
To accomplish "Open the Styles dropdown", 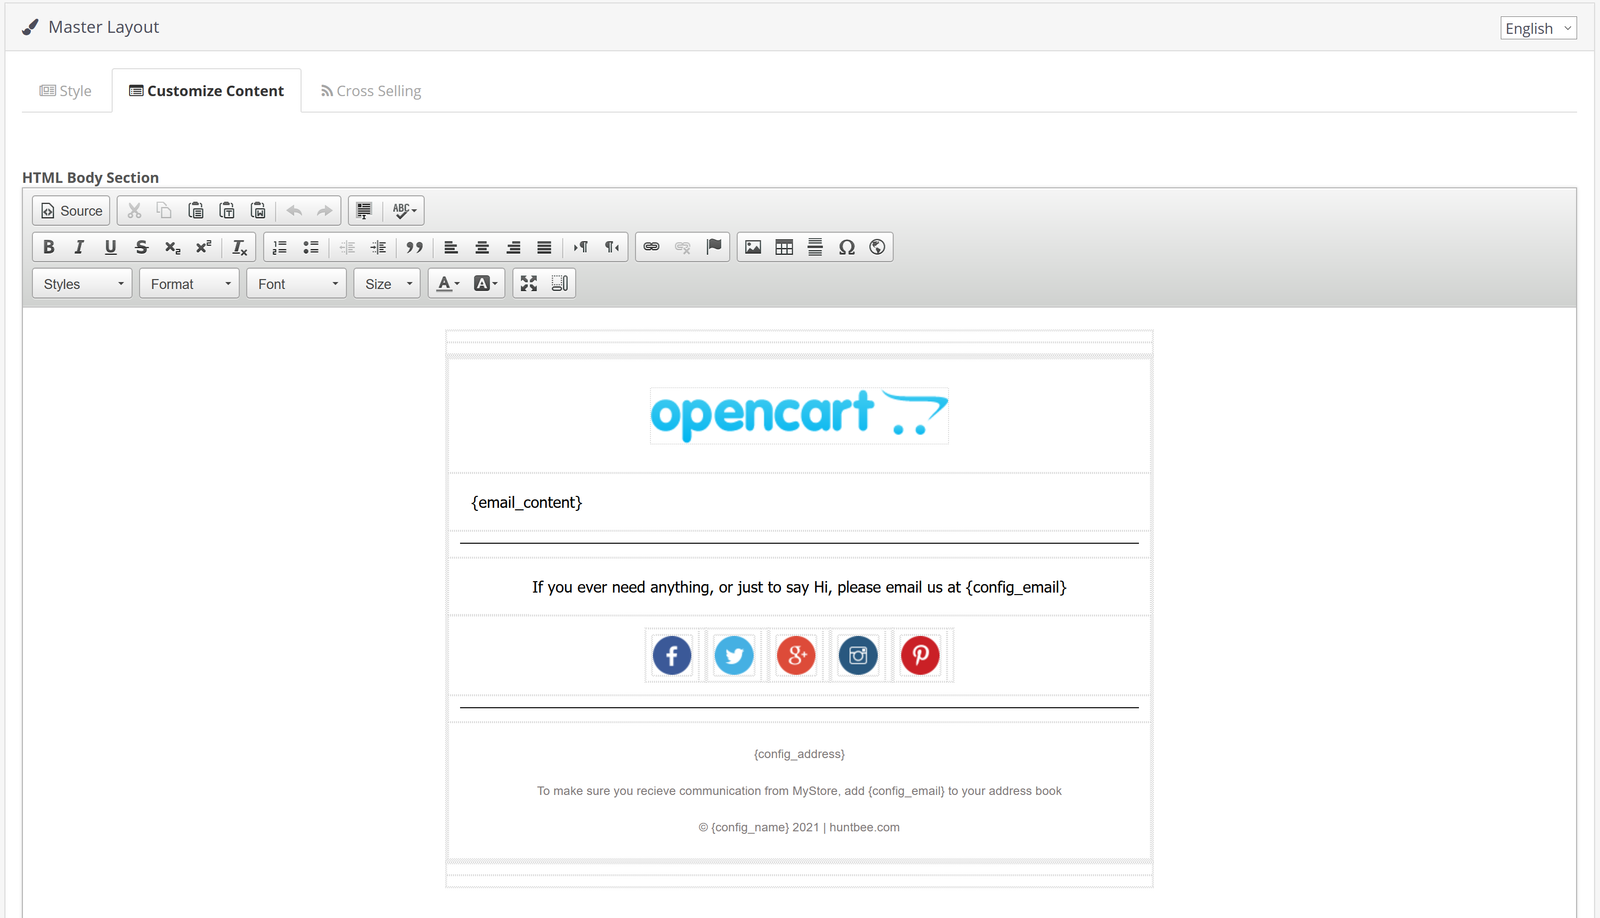I will [82, 284].
